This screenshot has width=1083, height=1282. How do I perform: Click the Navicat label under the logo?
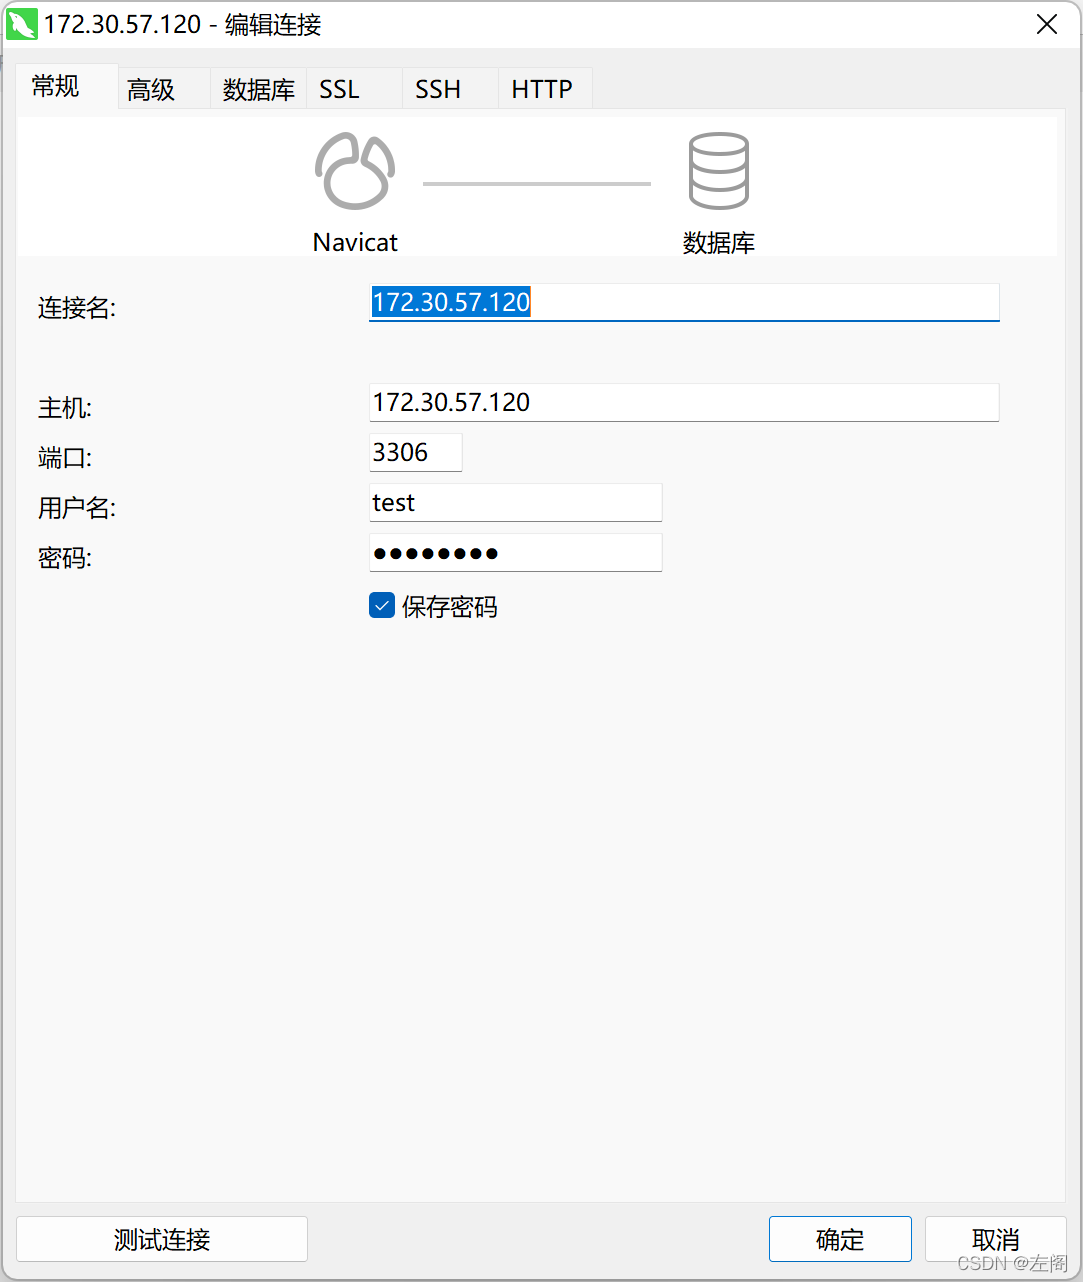pos(354,241)
